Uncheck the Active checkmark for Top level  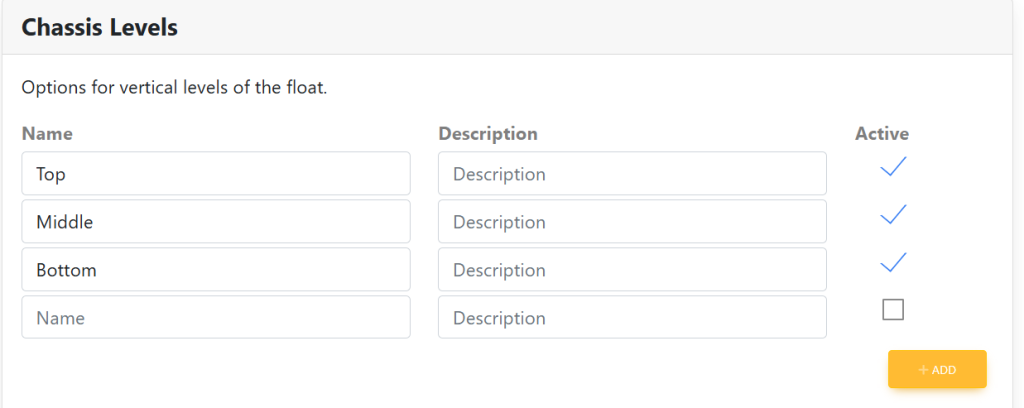pos(893,167)
